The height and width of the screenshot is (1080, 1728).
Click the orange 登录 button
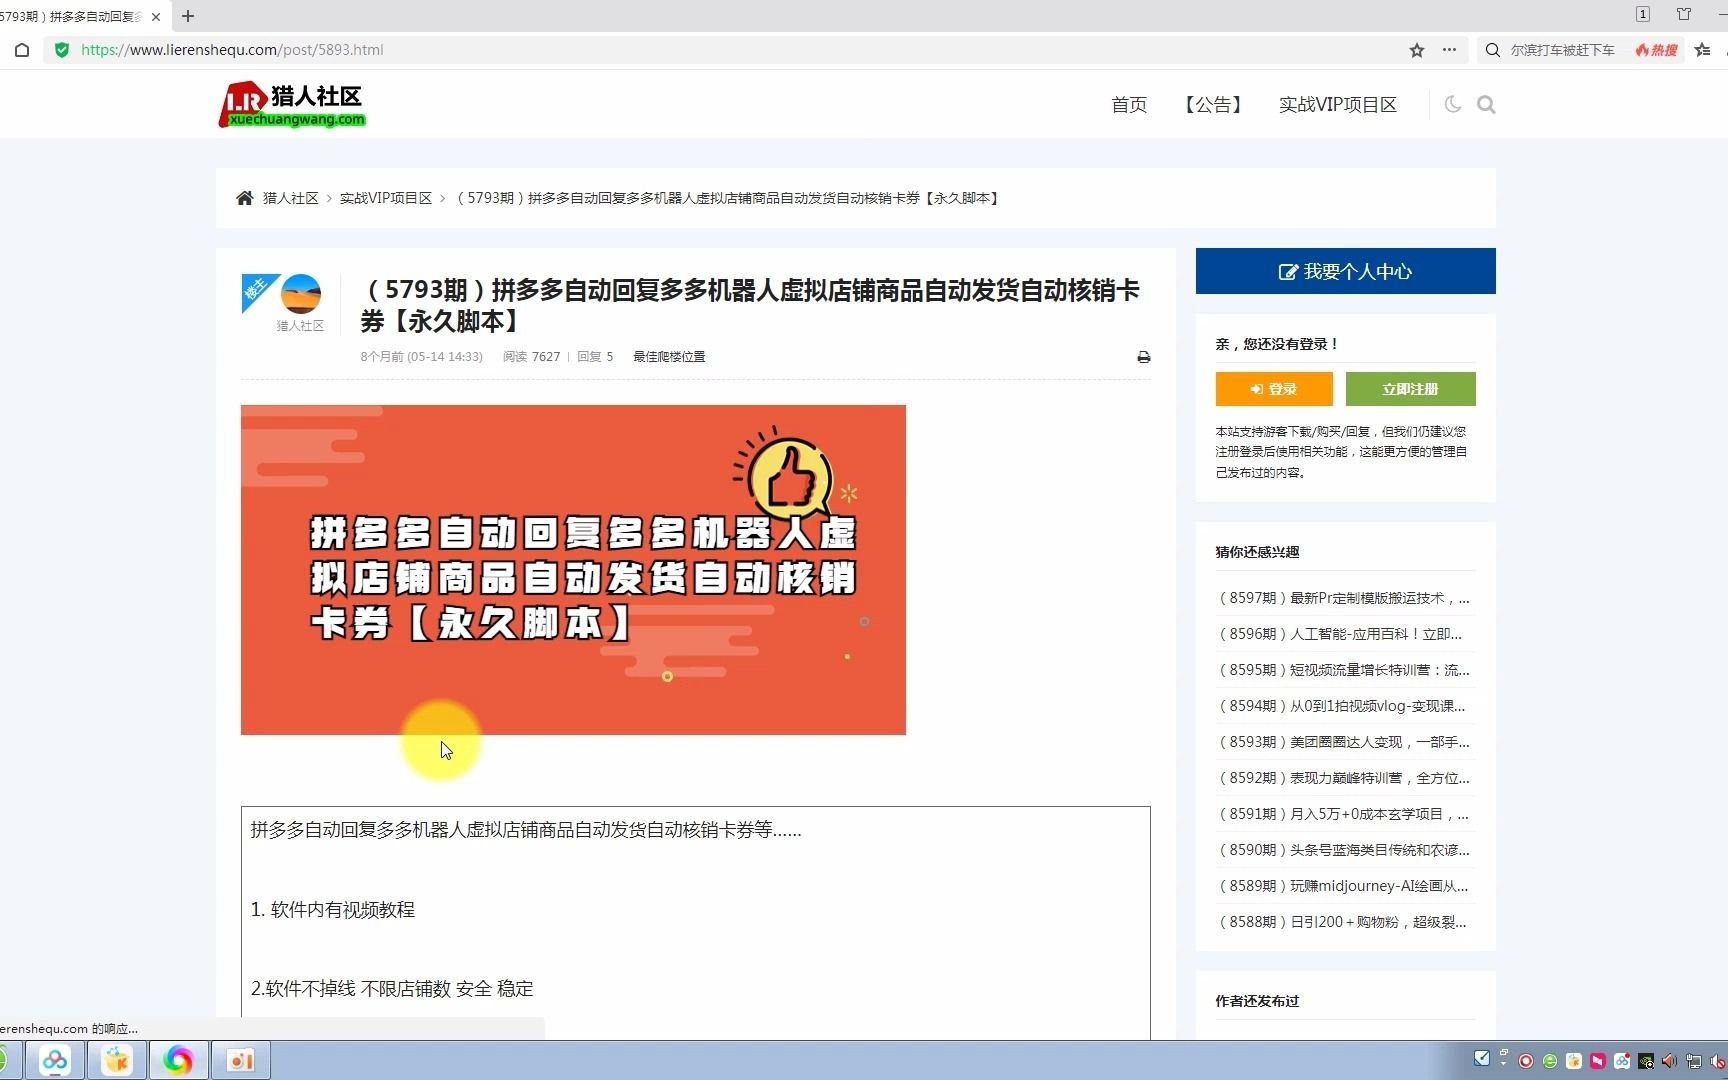pyautogui.click(x=1274, y=389)
